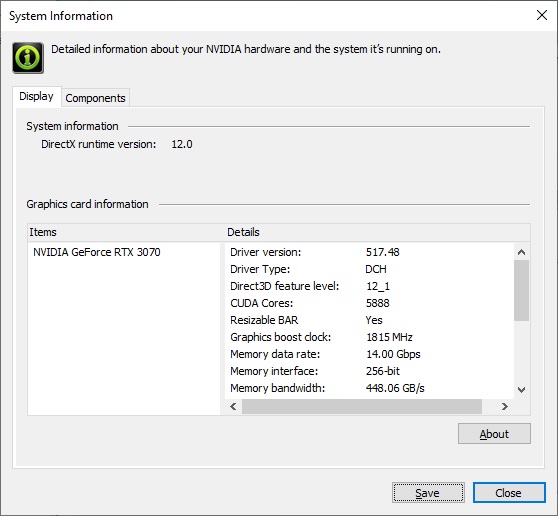The image size is (558, 516).
Task: Click the horizontal scroll right arrow
Action: 504,406
